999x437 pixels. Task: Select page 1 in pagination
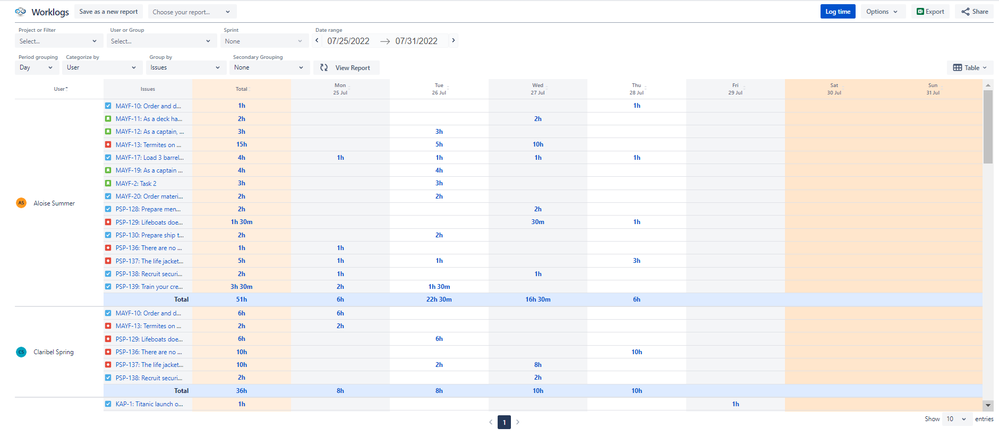tap(504, 422)
